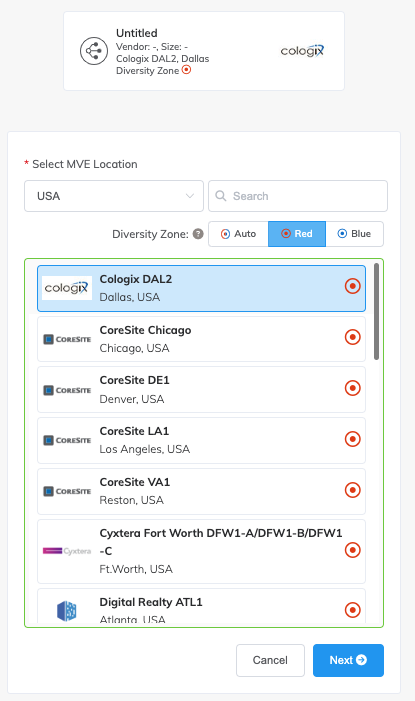The width and height of the screenshot is (415, 701).
Task: Click the Next button
Action: 348,660
